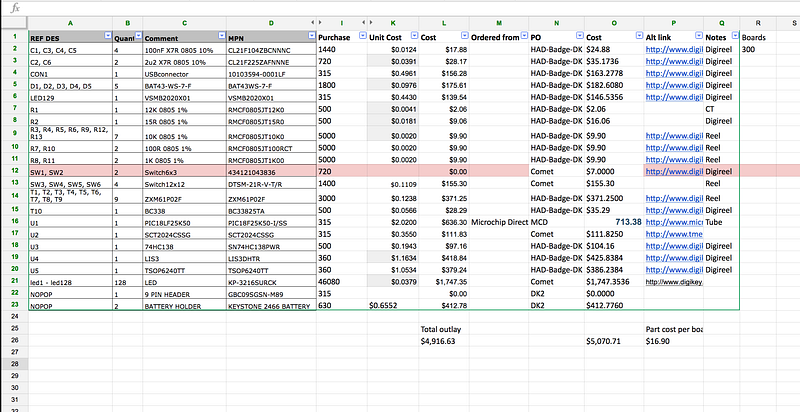The width and height of the screenshot is (800, 412).
Task: Select row 1 header
Action: click(x=14, y=37)
